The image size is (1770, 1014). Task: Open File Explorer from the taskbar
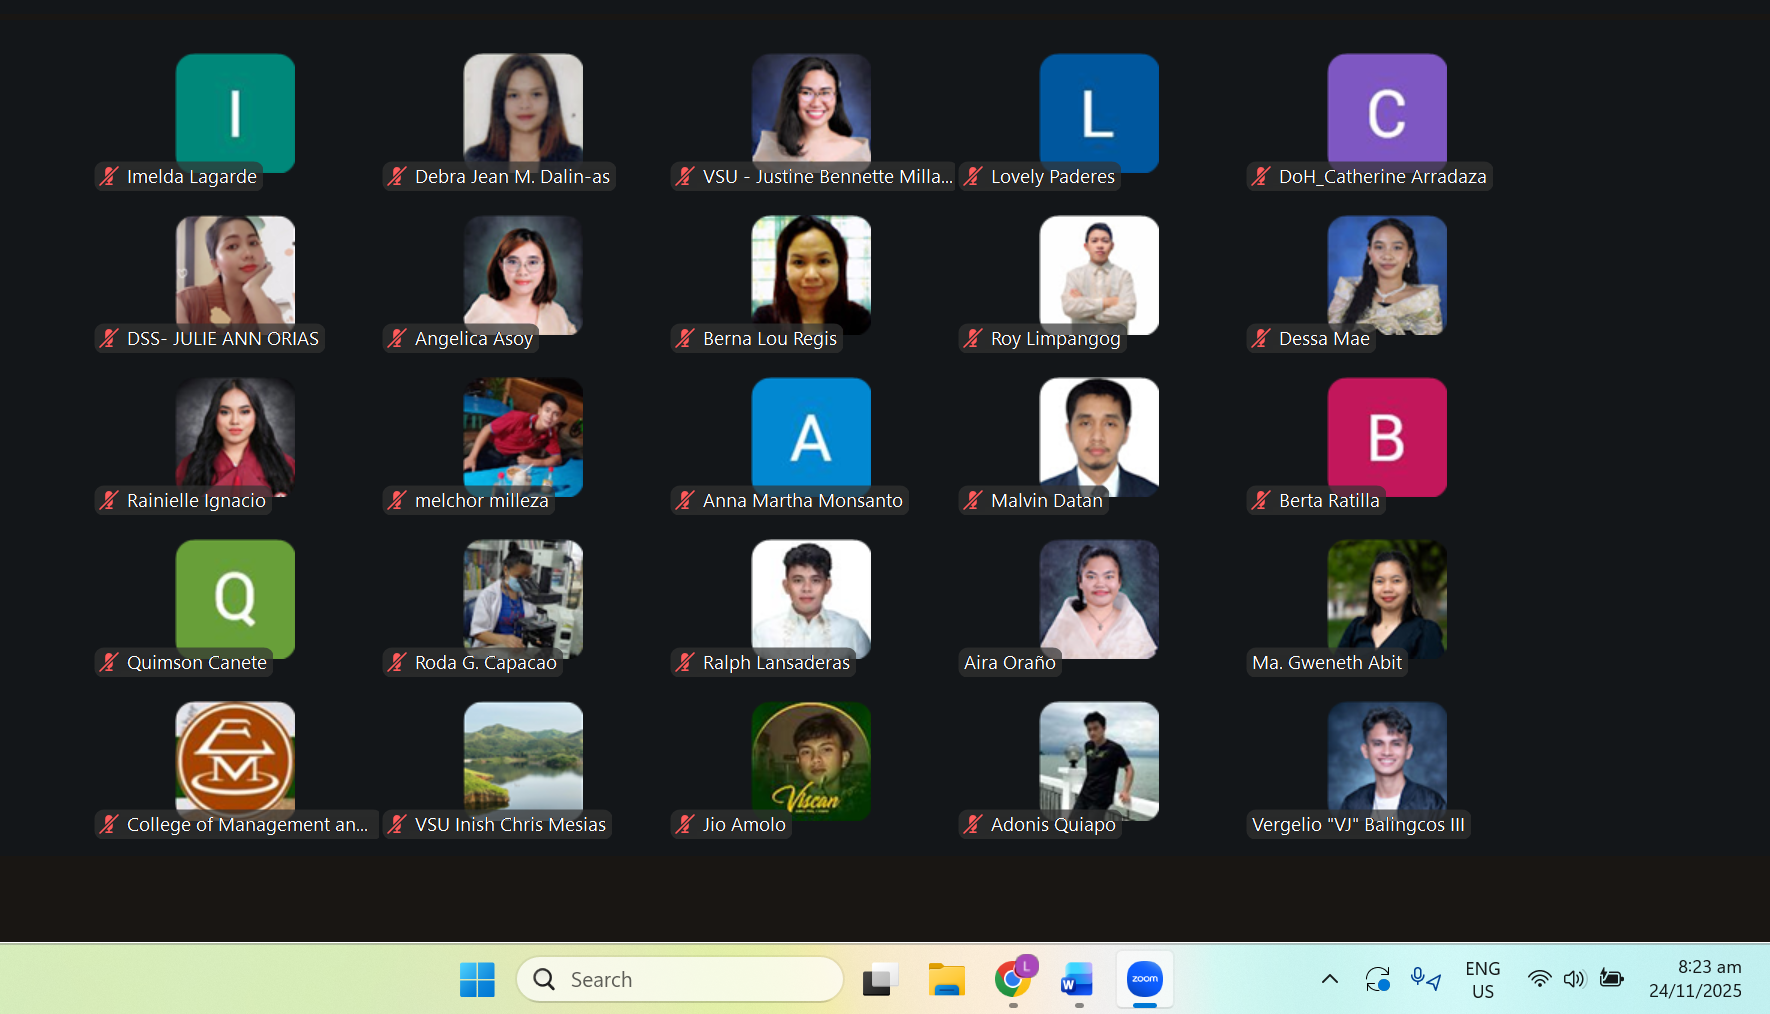pos(946,979)
